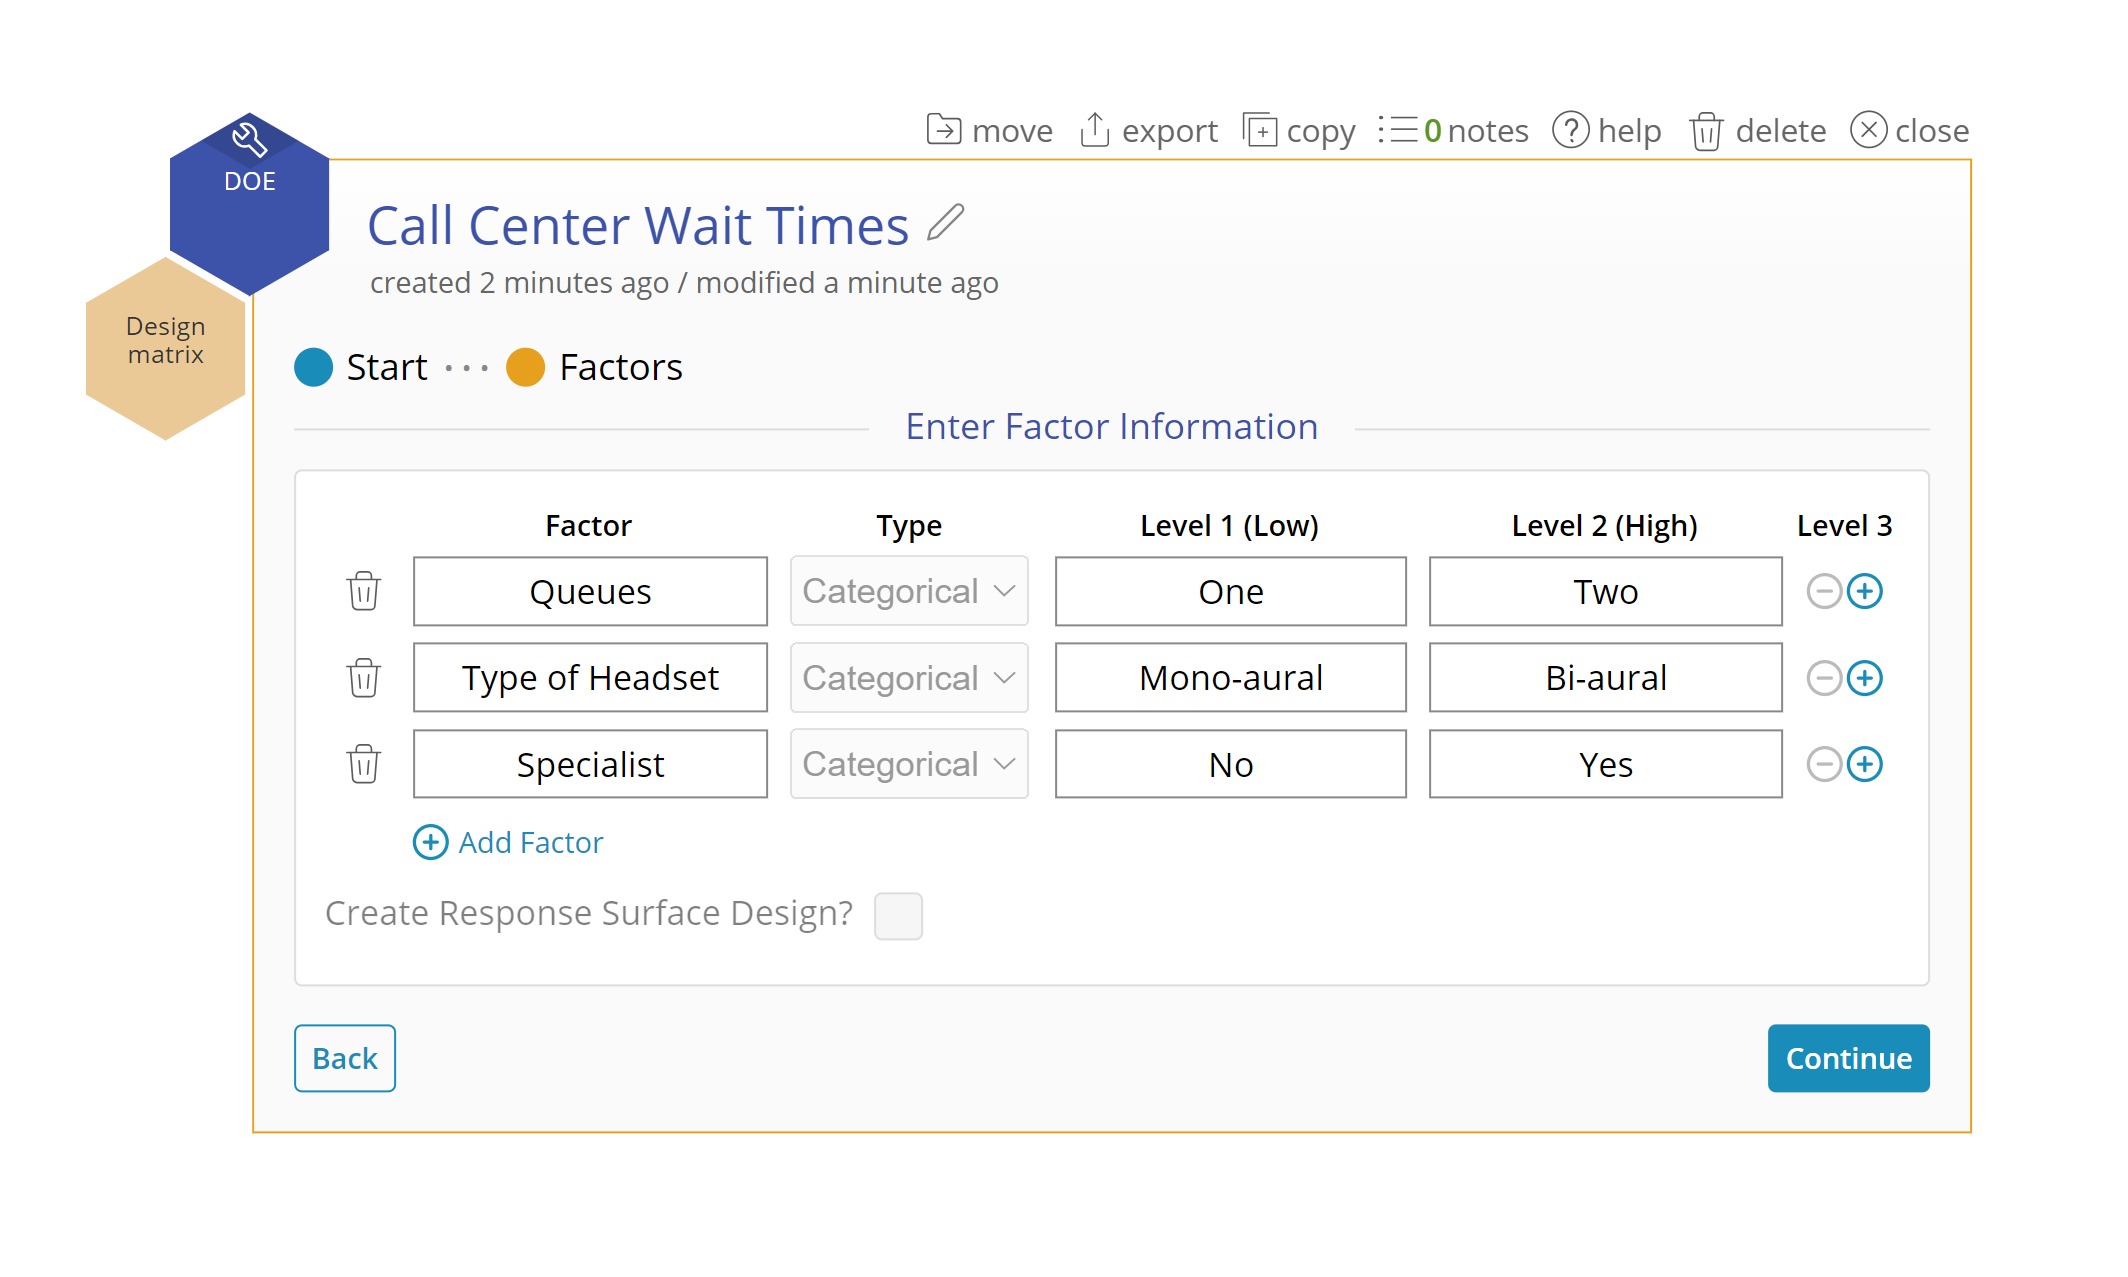Click the Back button
This screenshot has height=1277, width=2128.
[x=344, y=1058]
